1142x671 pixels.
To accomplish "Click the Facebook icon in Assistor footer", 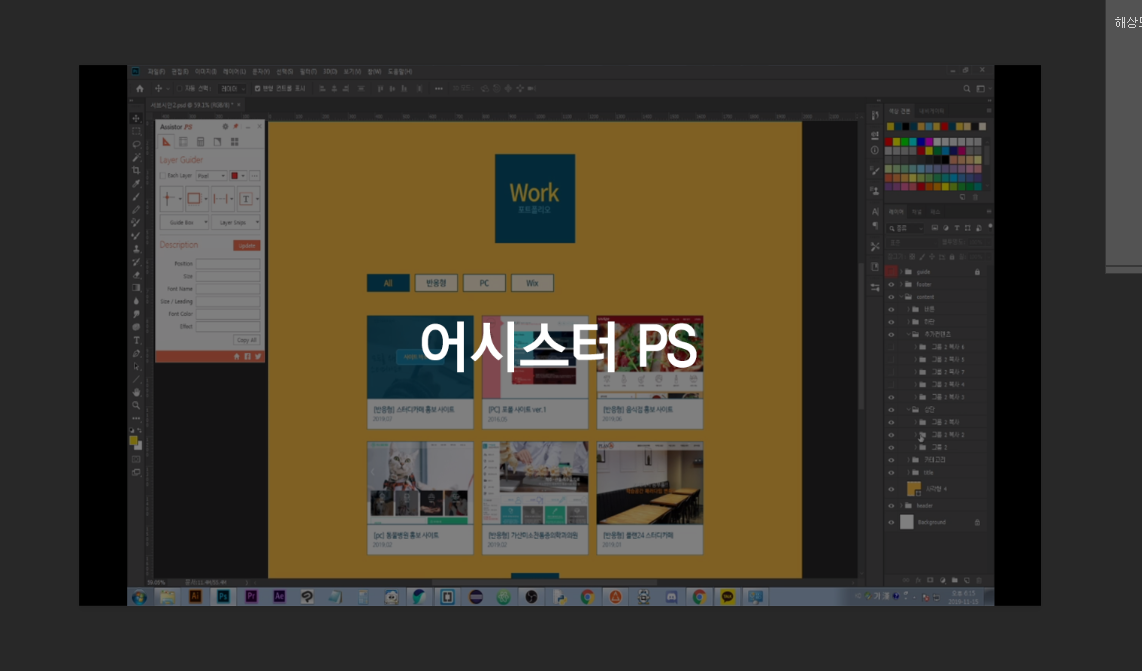I will (248, 356).
